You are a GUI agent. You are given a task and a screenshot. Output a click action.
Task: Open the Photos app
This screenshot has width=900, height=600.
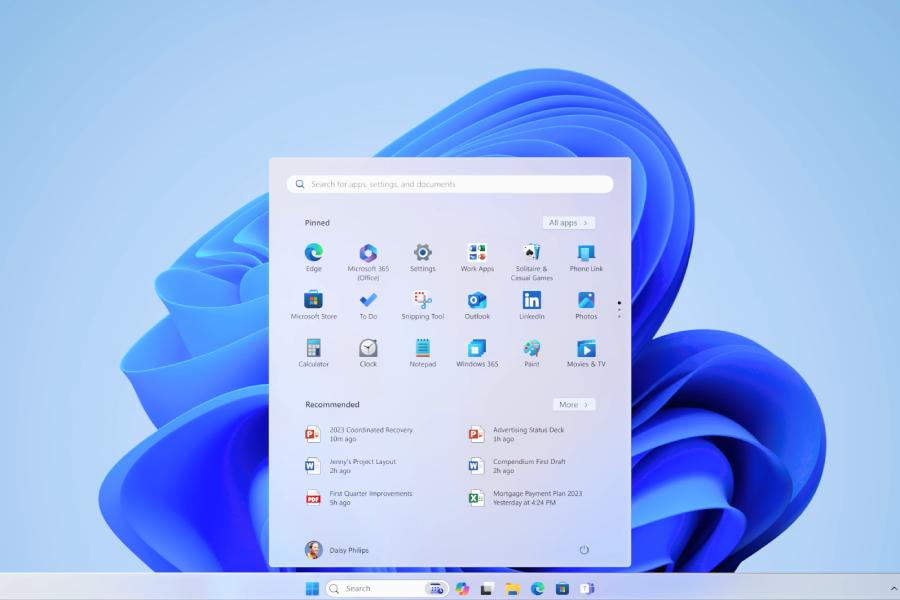click(x=586, y=304)
